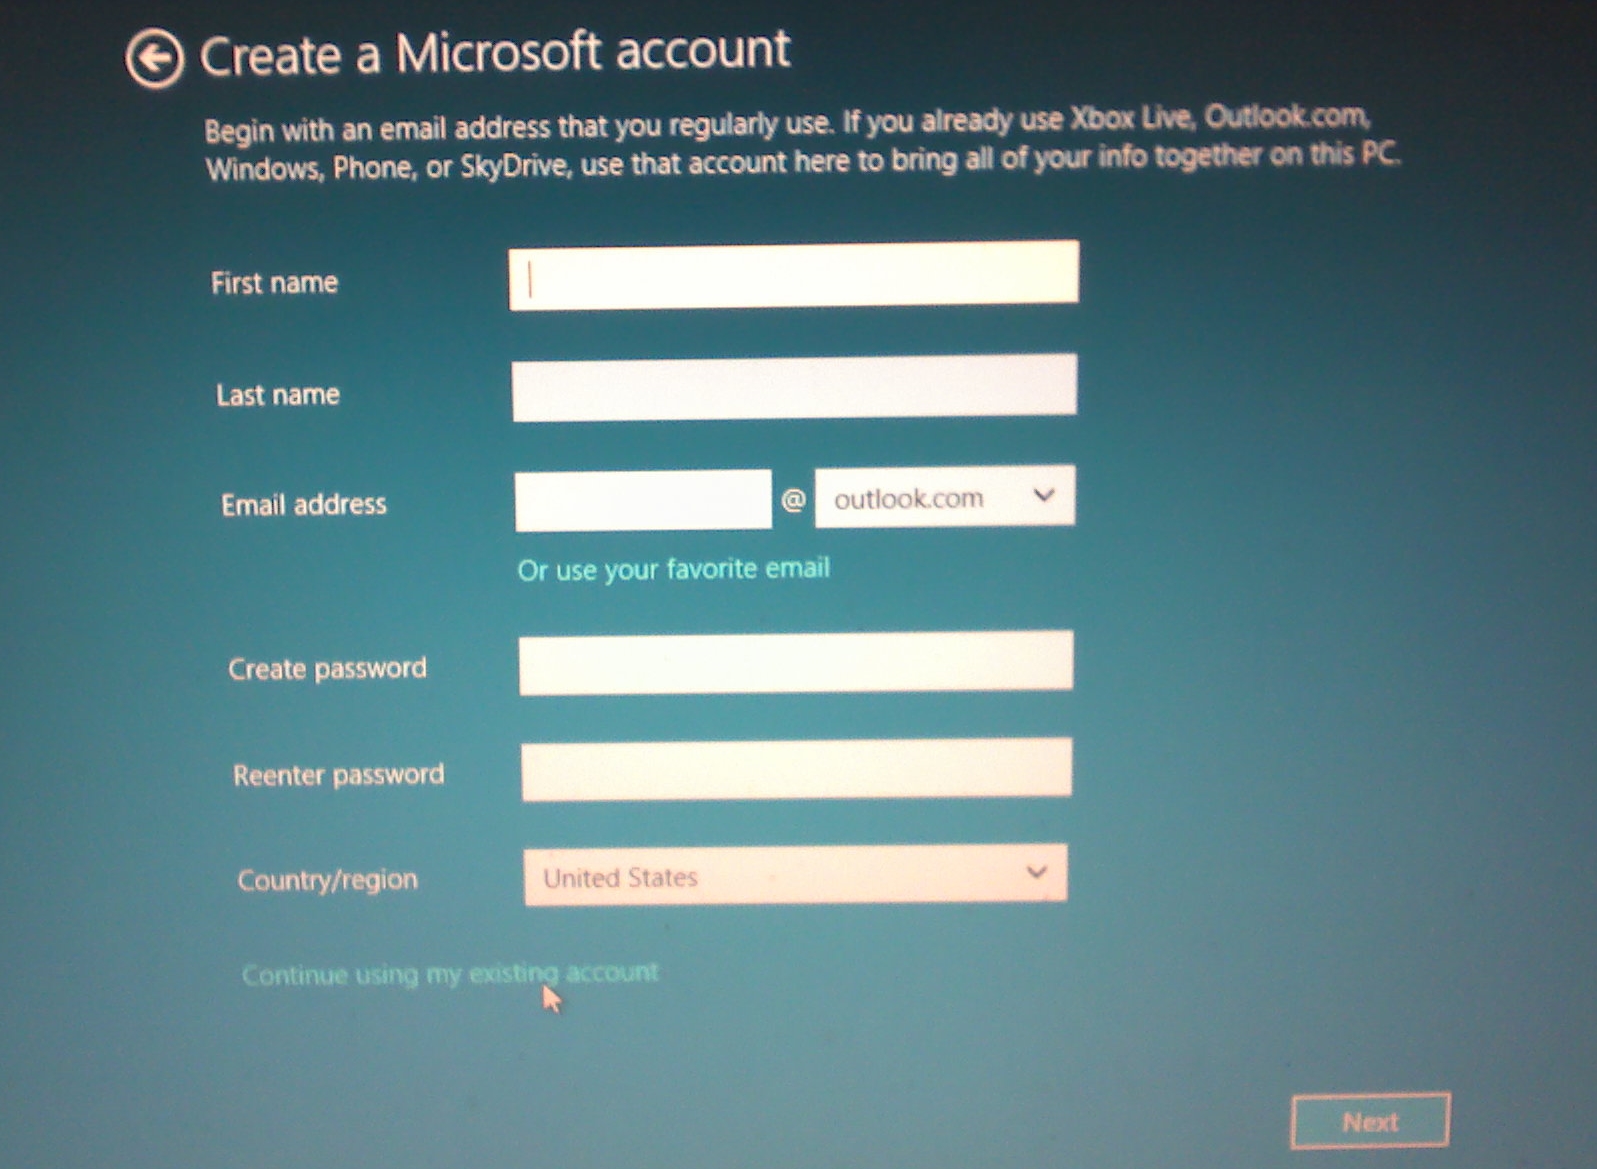Viewport: 1597px width, 1169px height.
Task: Select the Last name text box
Action: pos(795,387)
